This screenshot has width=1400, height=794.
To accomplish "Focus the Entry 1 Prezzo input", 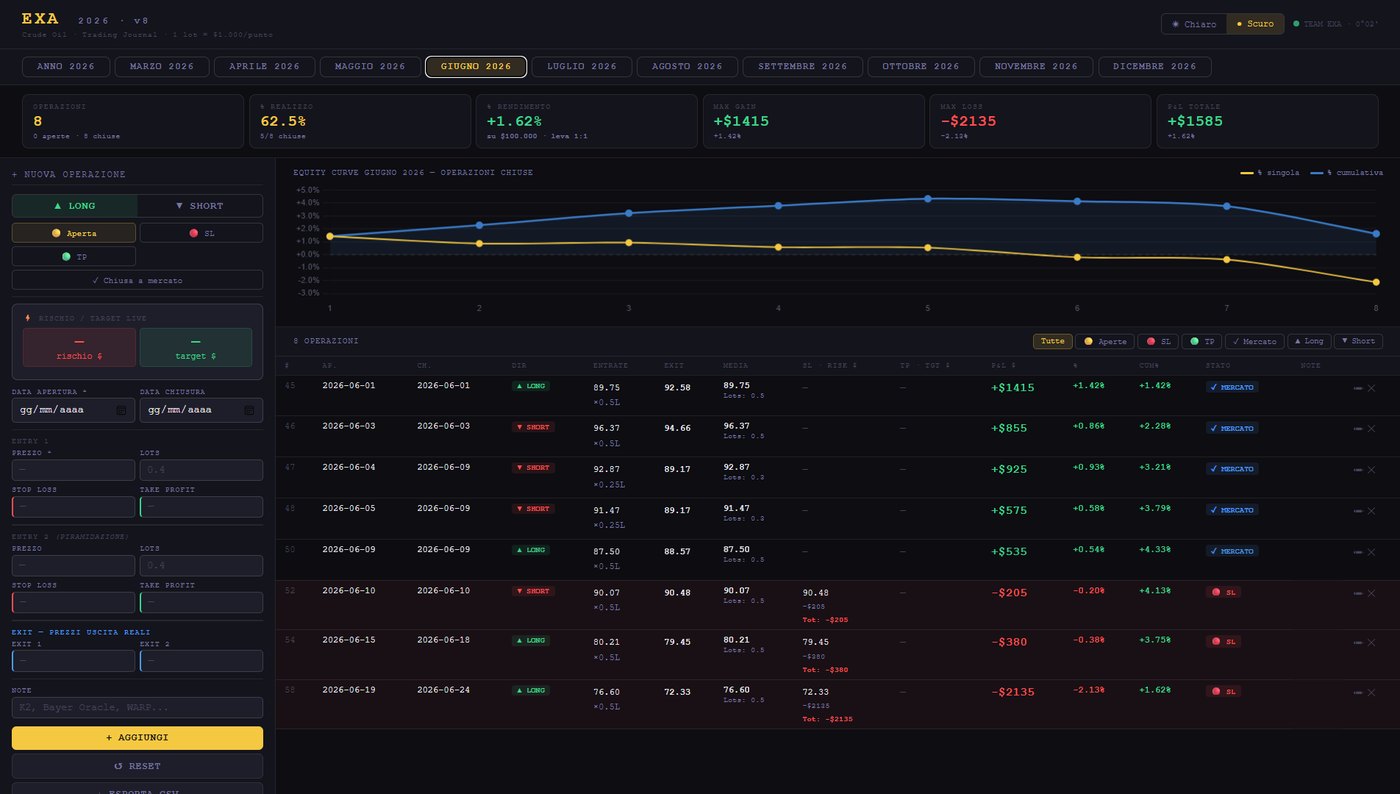I will 73,470.
